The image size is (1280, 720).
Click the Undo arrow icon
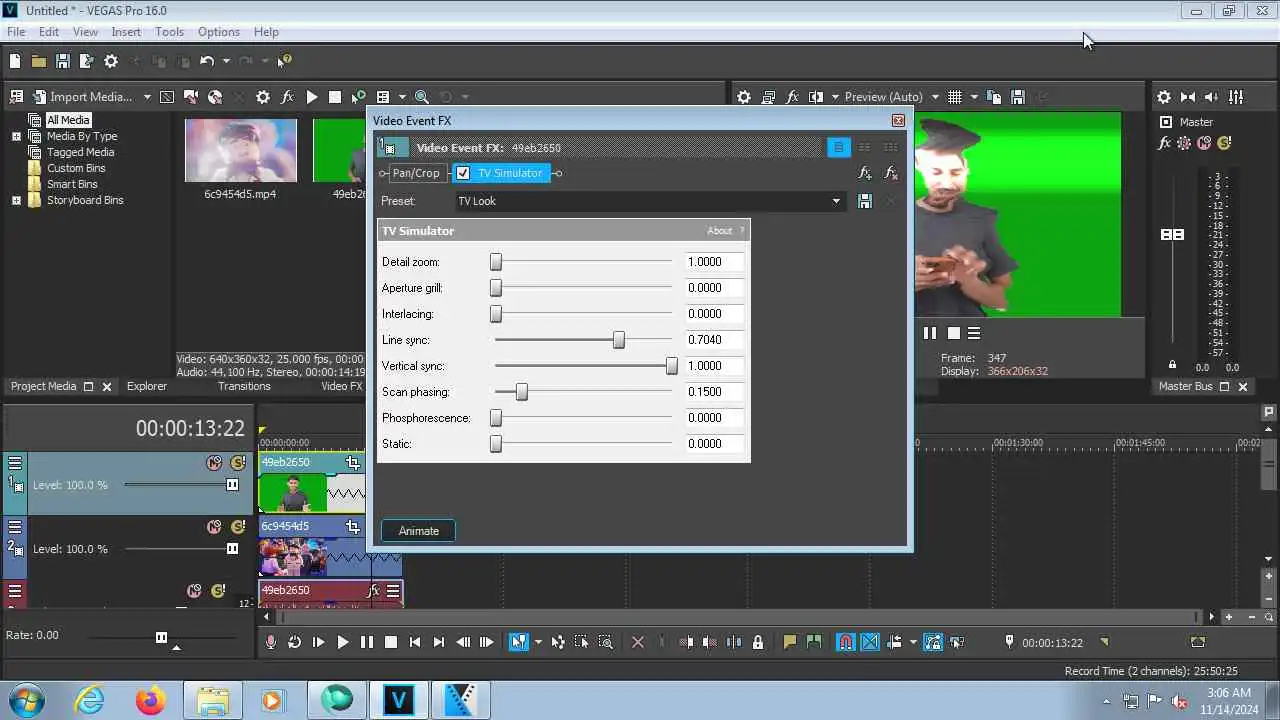pyautogui.click(x=207, y=61)
